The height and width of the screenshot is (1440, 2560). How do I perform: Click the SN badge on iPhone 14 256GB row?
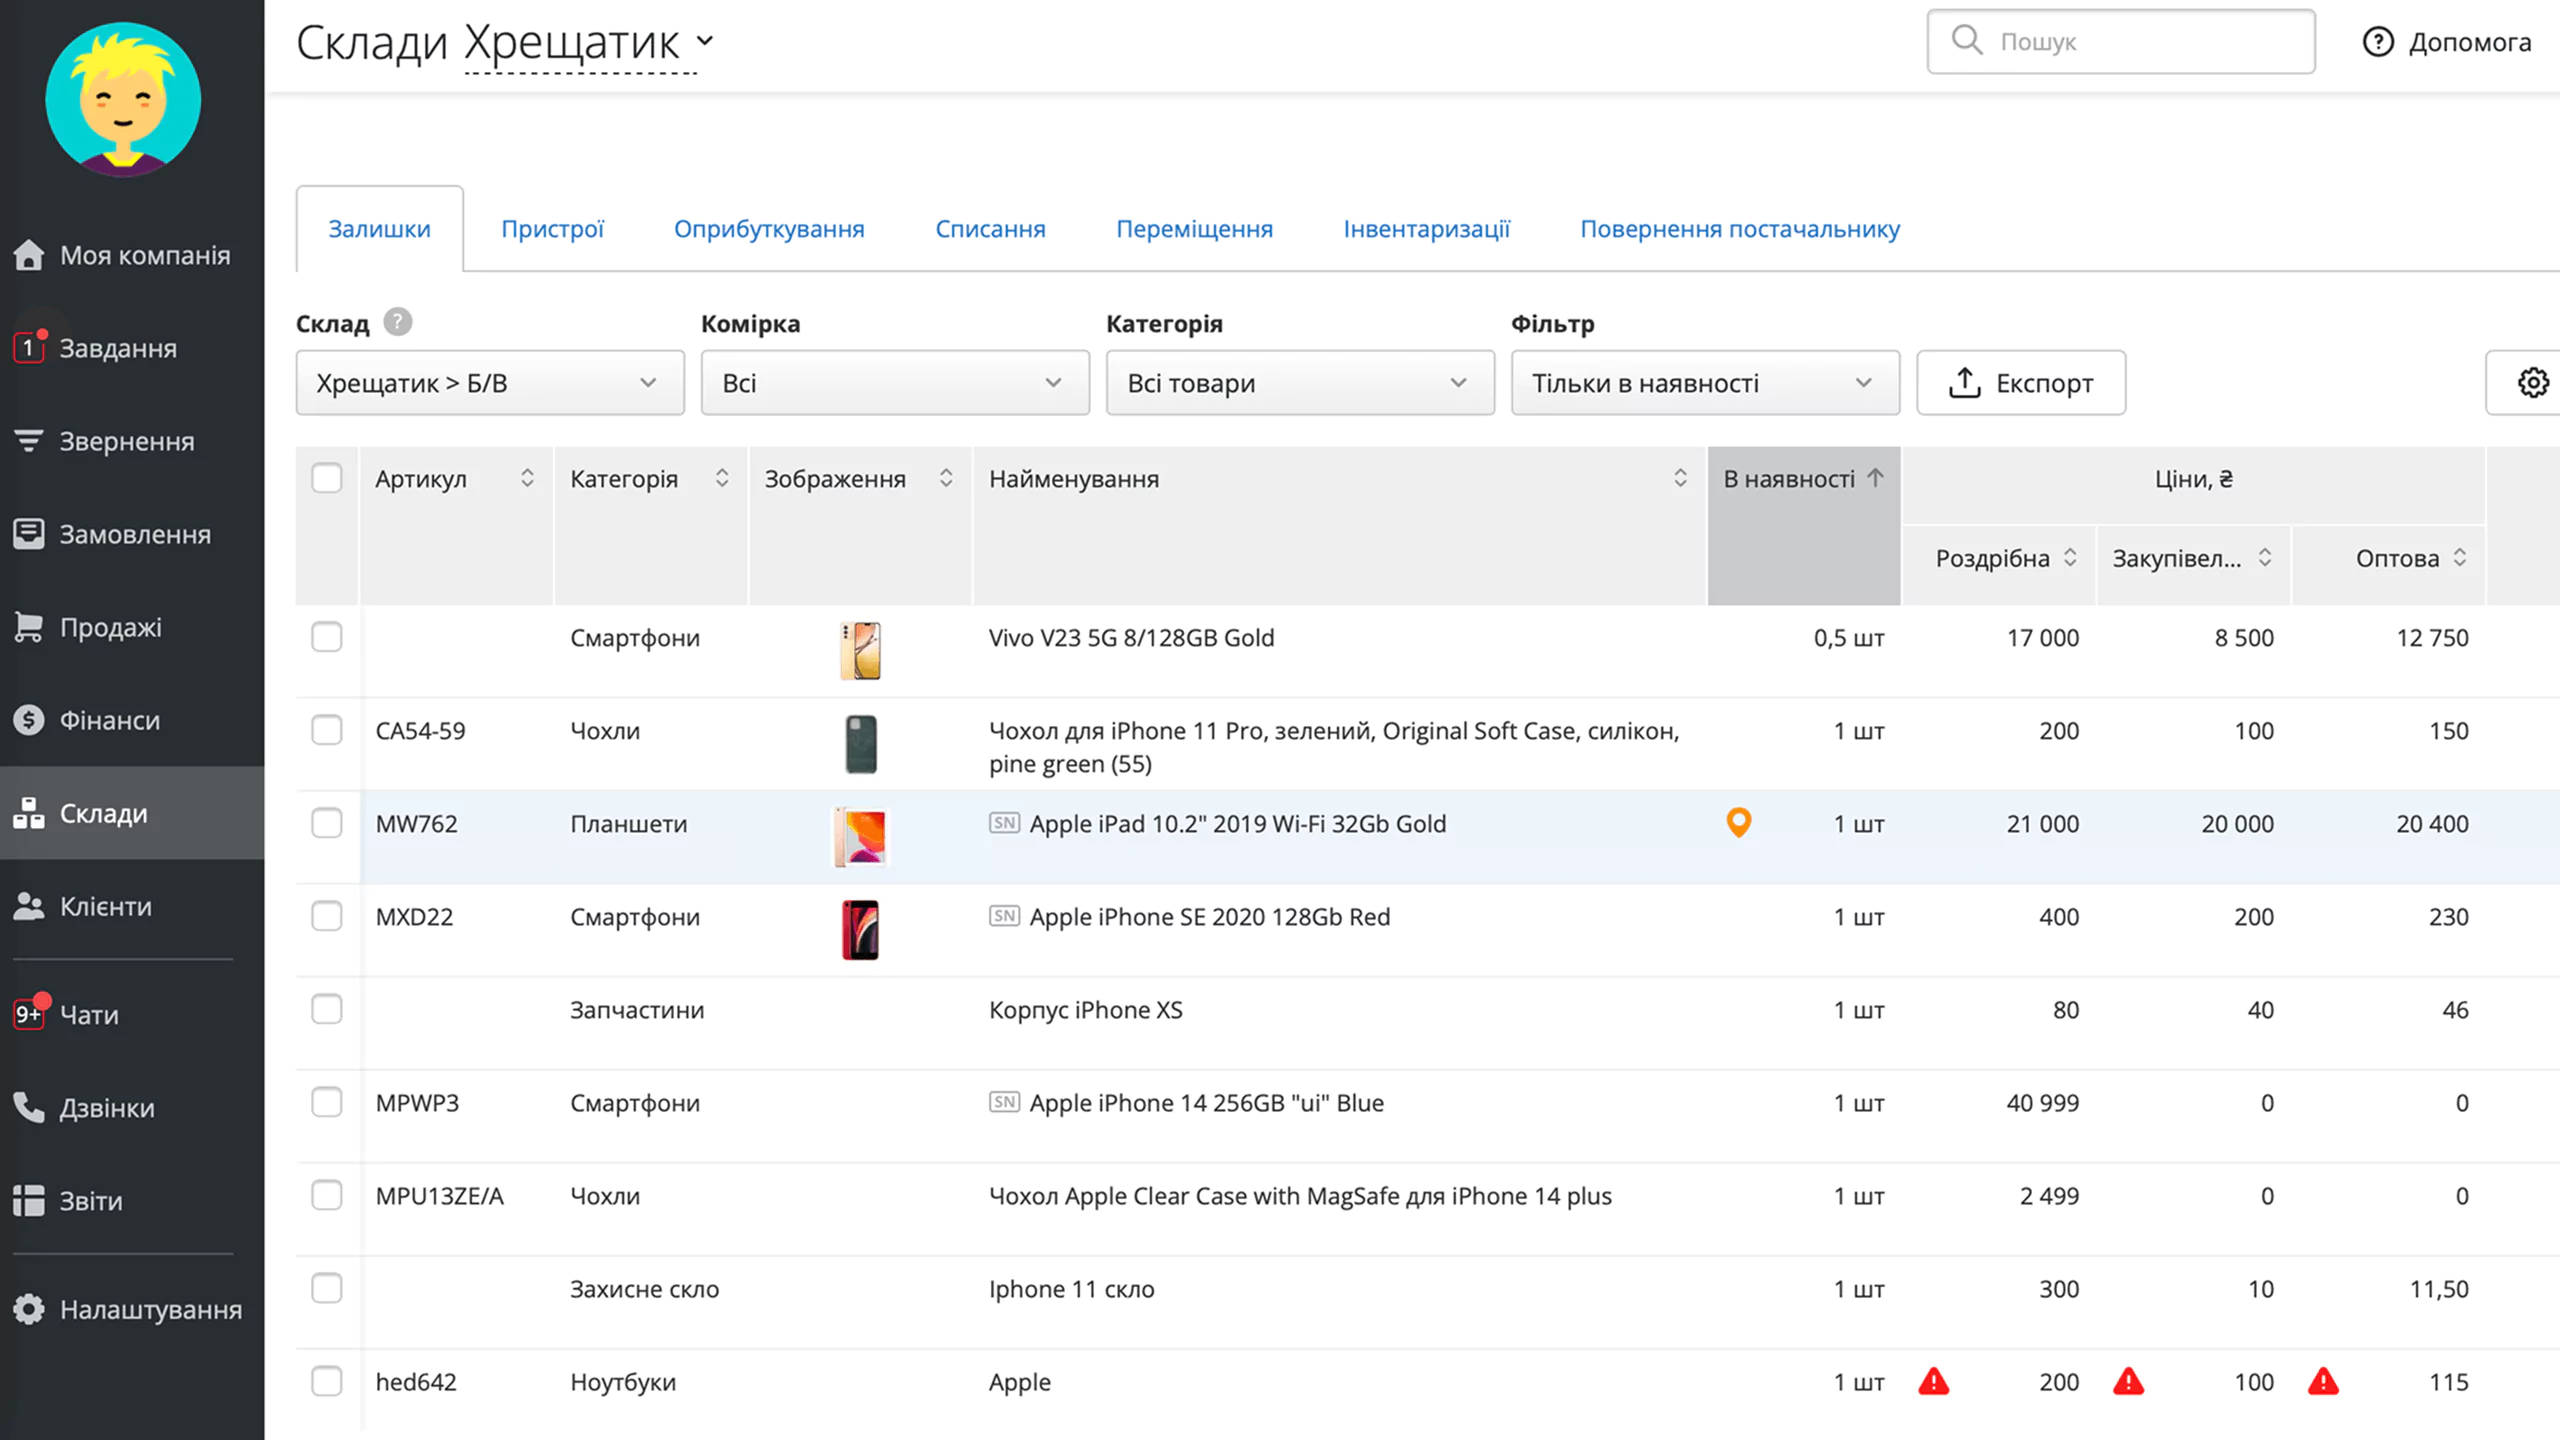click(x=1004, y=1102)
